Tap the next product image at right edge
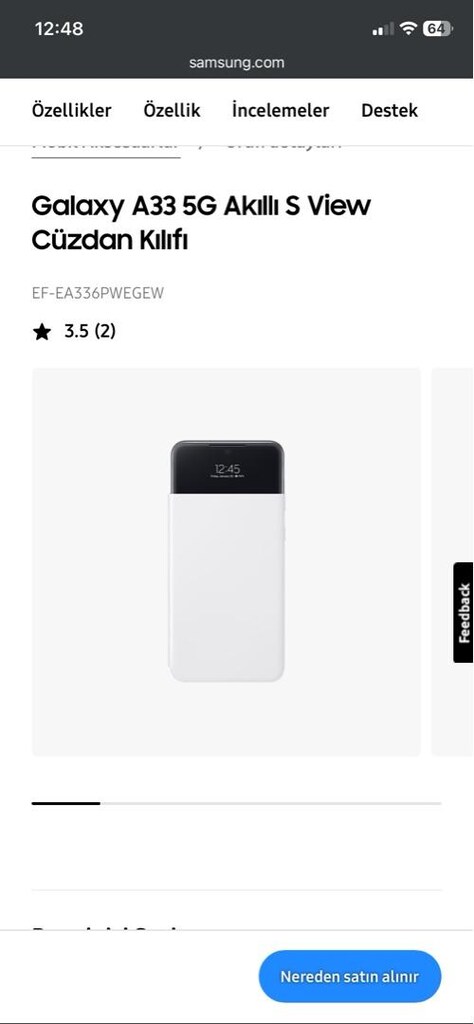 [452, 562]
